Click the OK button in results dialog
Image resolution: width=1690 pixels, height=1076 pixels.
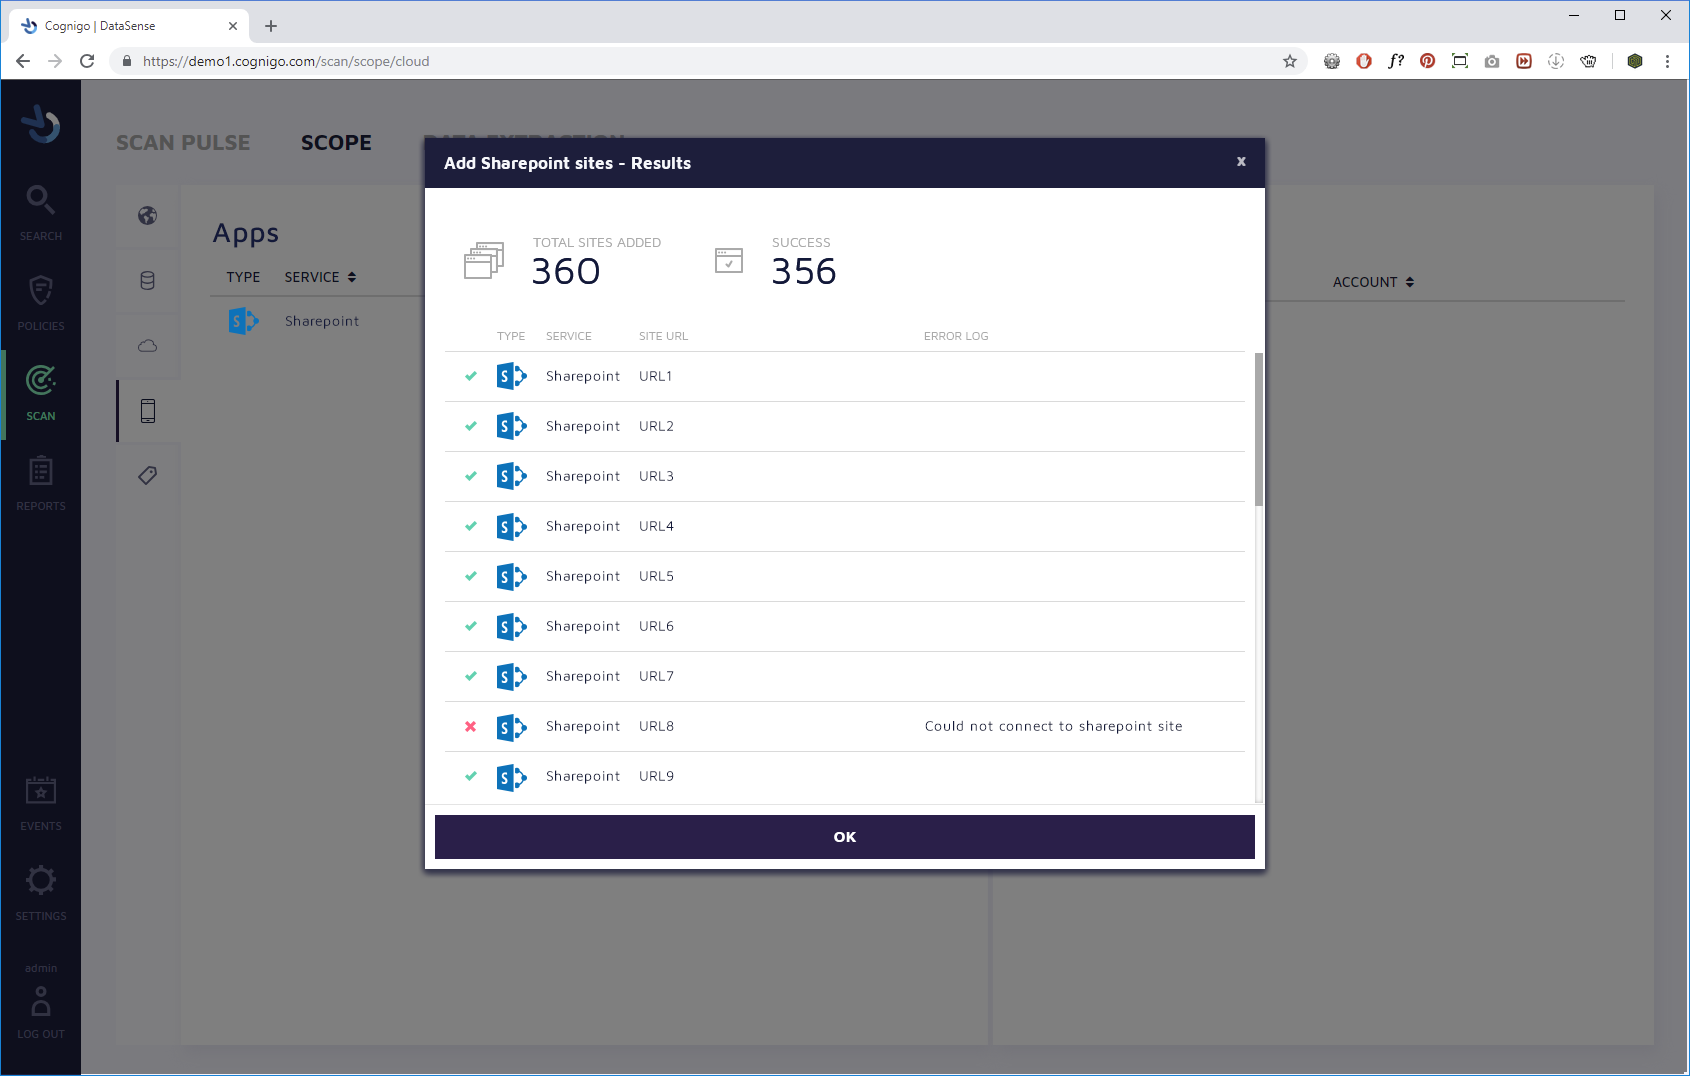click(844, 837)
